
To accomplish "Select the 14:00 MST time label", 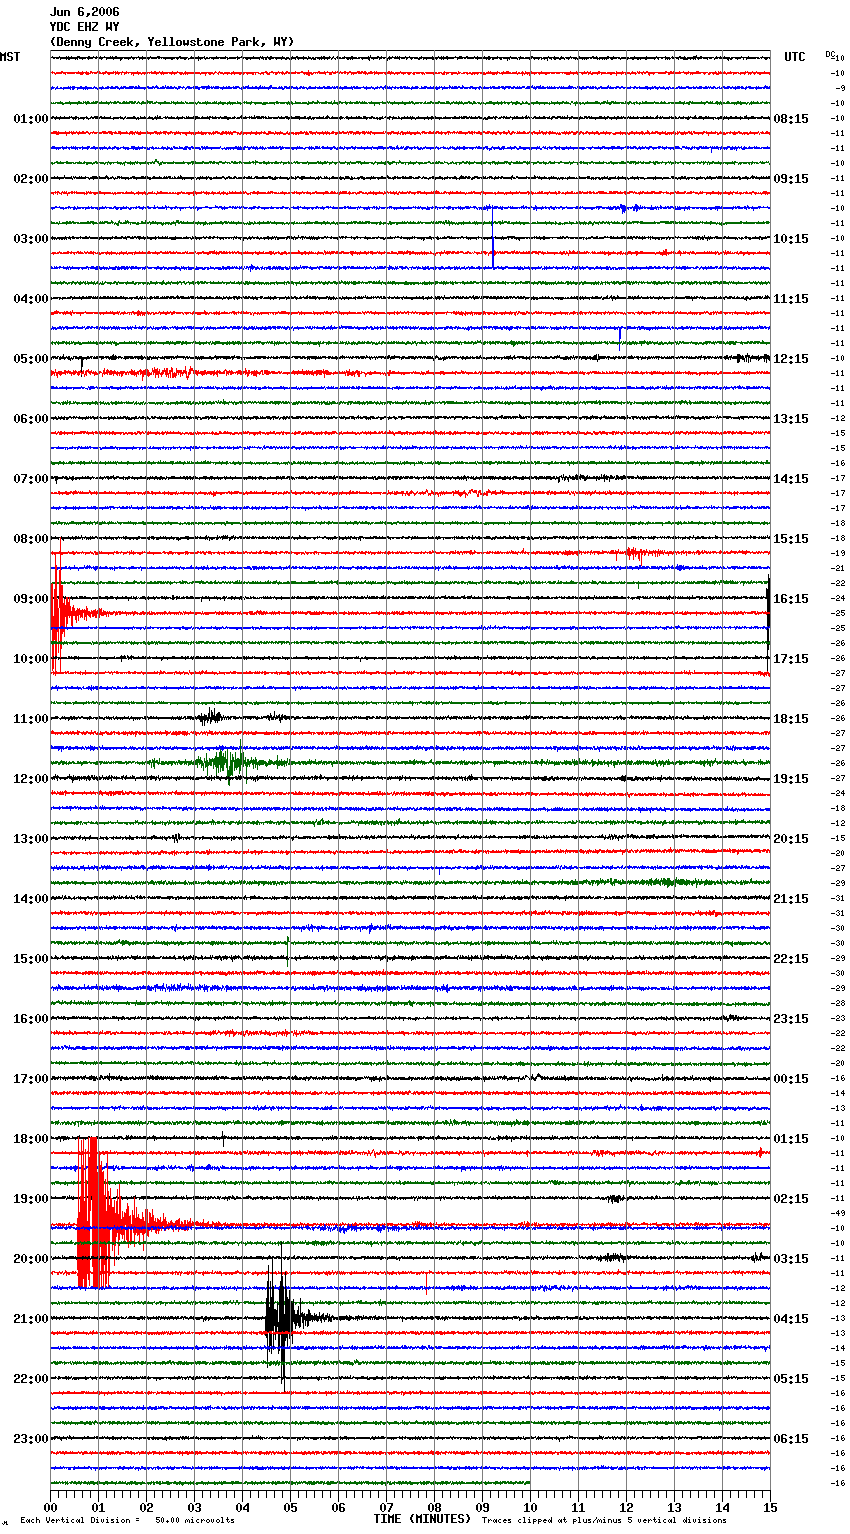I will (31, 899).
